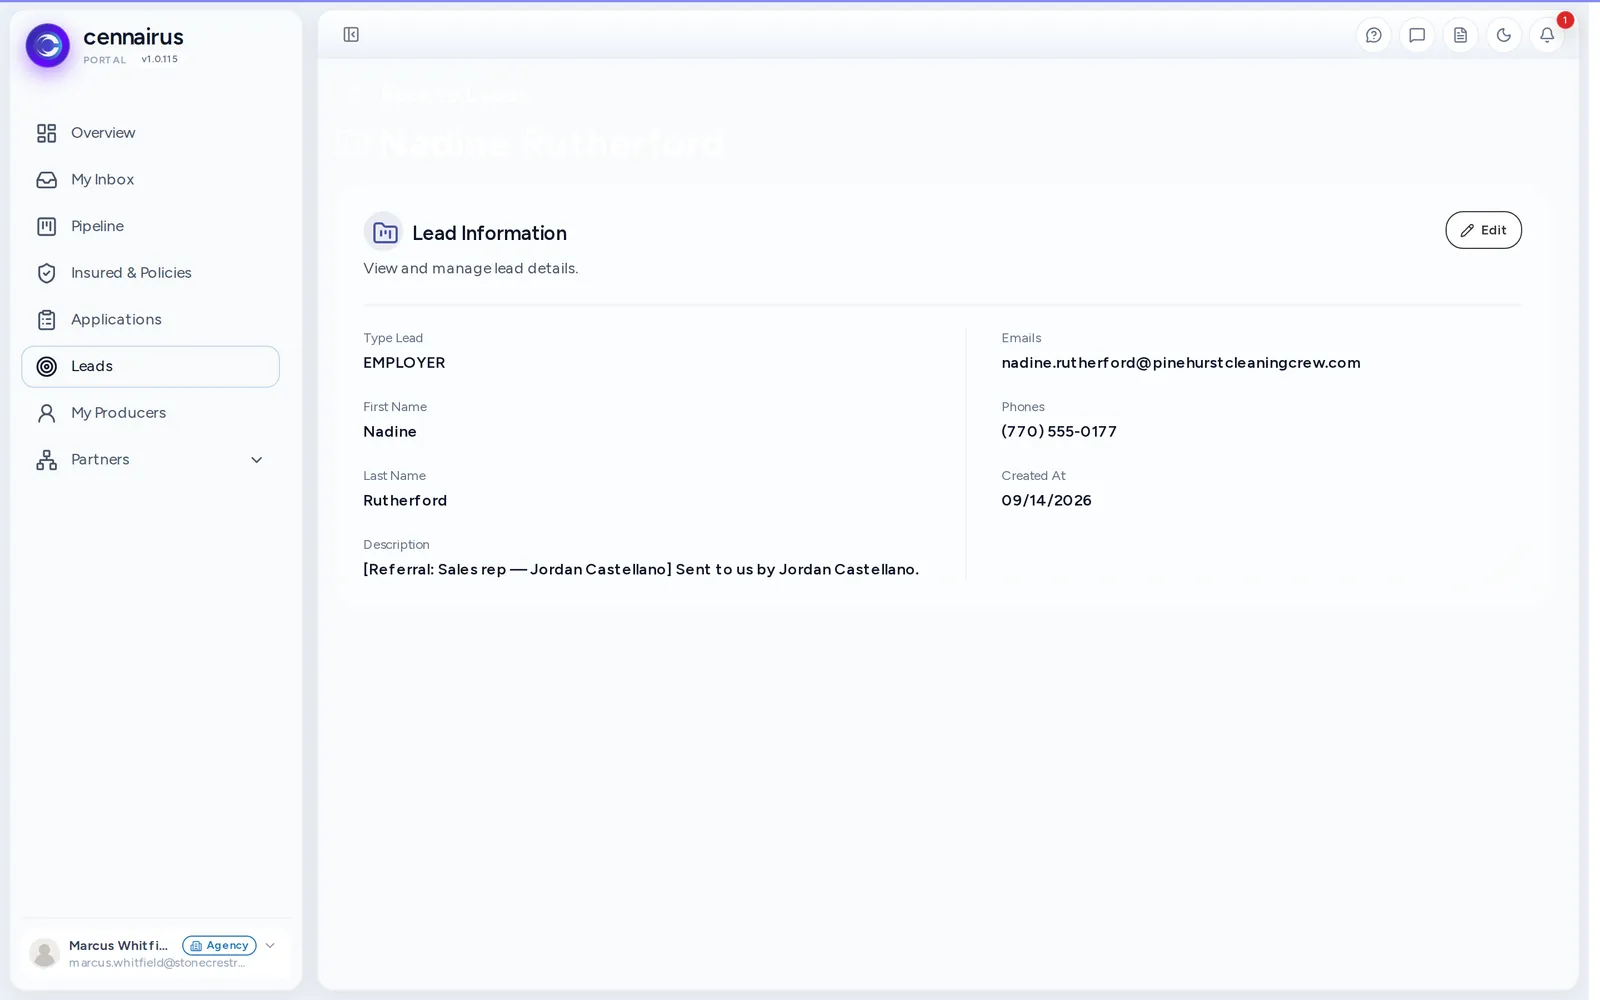1600x1000 pixels.
Task: Toggle dark mode moon icon
Action: 1504,35
